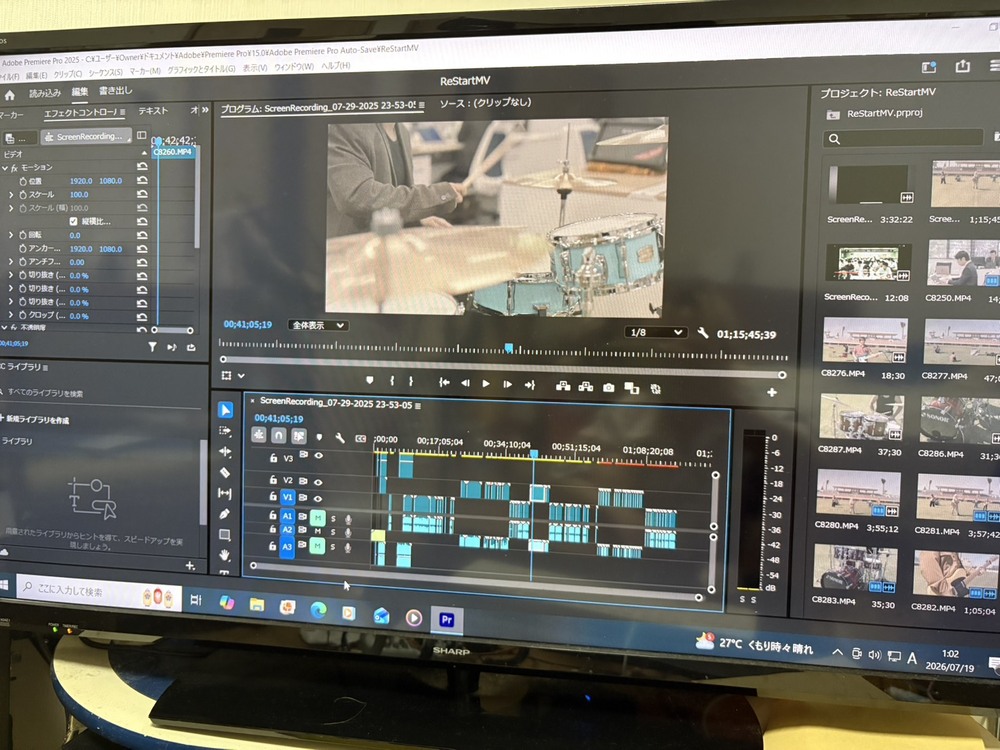
Task: Collapse the モーション effect group
Action: click(x=5, y=168)
